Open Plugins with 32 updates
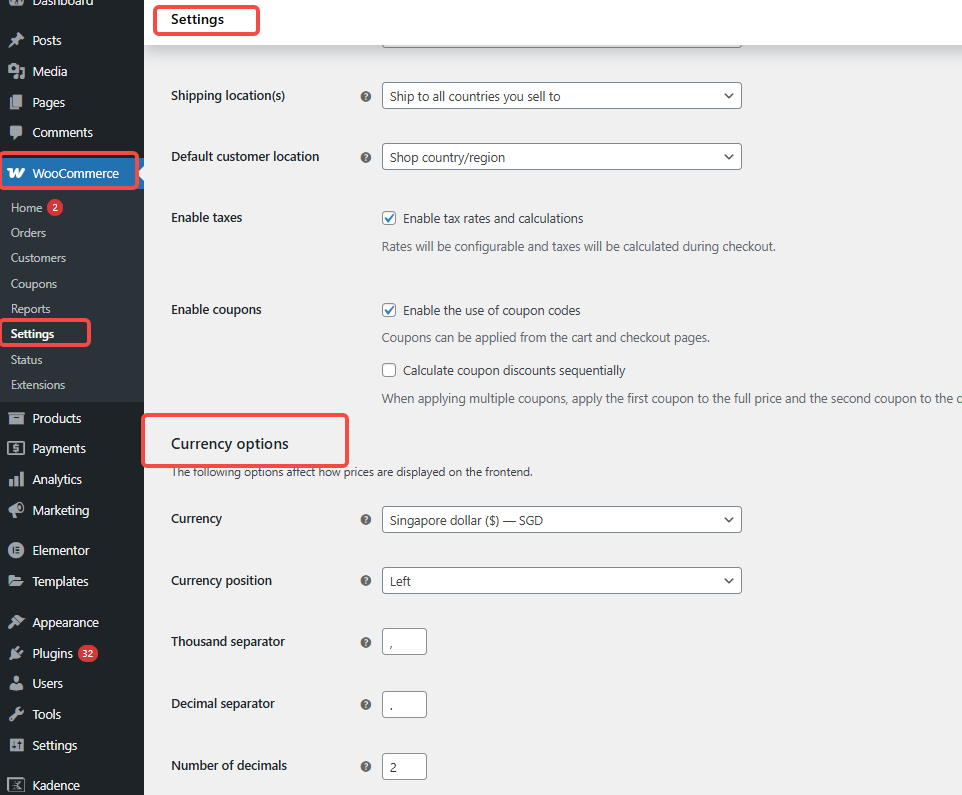The height and width of the screenshot is (795, 962). 52,654
